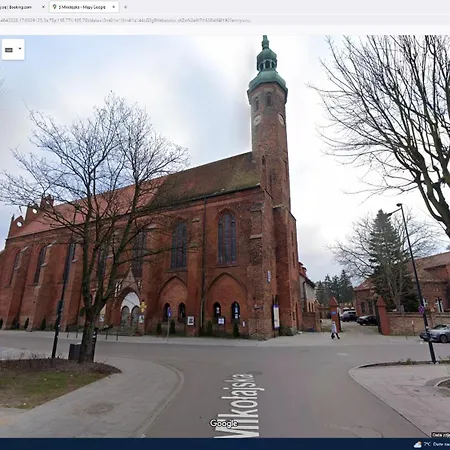The height and width of the screenshot is (450, 450).
Task: Switch to the Booking.com browser tab
Action: click(x=22, y=7)
